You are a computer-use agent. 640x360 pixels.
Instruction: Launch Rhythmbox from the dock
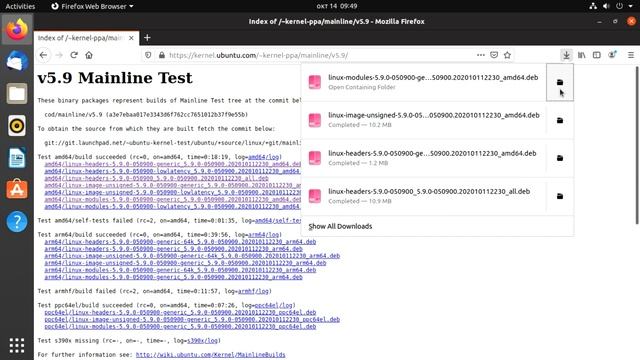pos(17,126)
